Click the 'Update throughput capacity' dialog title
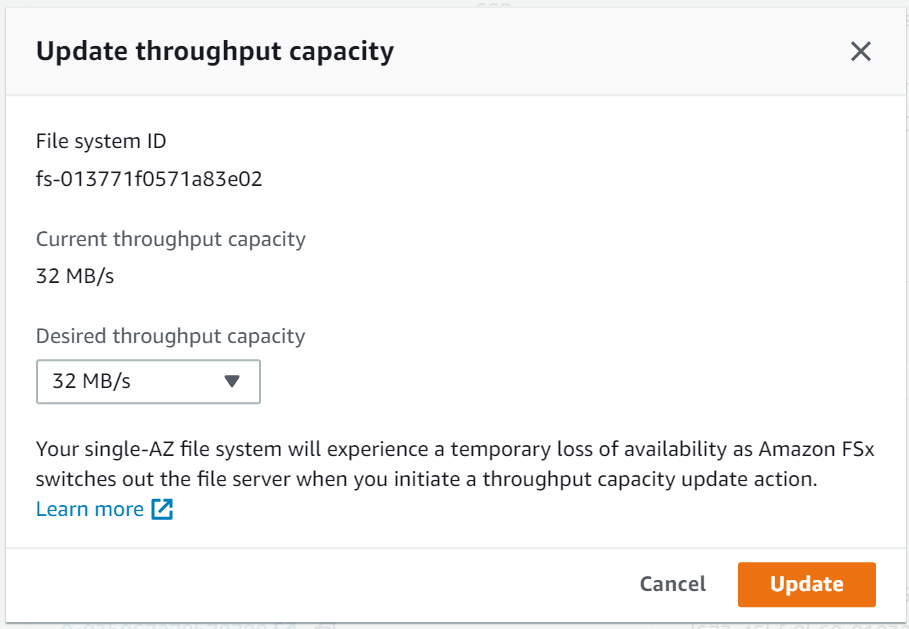 (215, 52)
